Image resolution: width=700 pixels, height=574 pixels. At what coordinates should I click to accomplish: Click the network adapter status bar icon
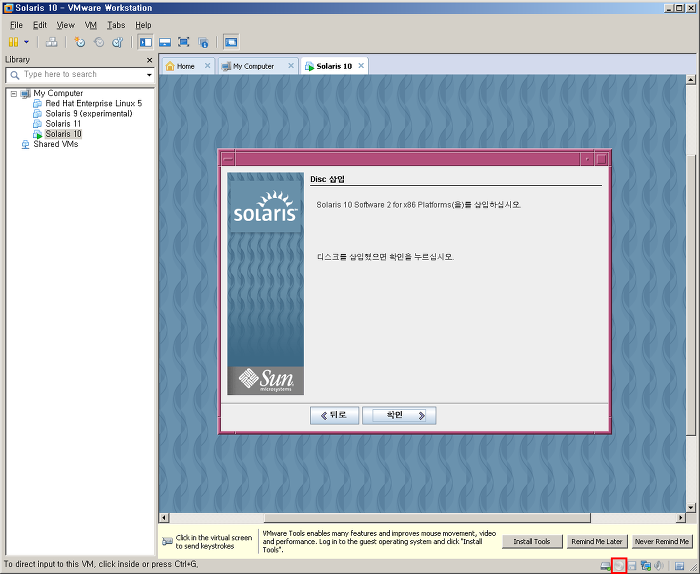[646, 566]
